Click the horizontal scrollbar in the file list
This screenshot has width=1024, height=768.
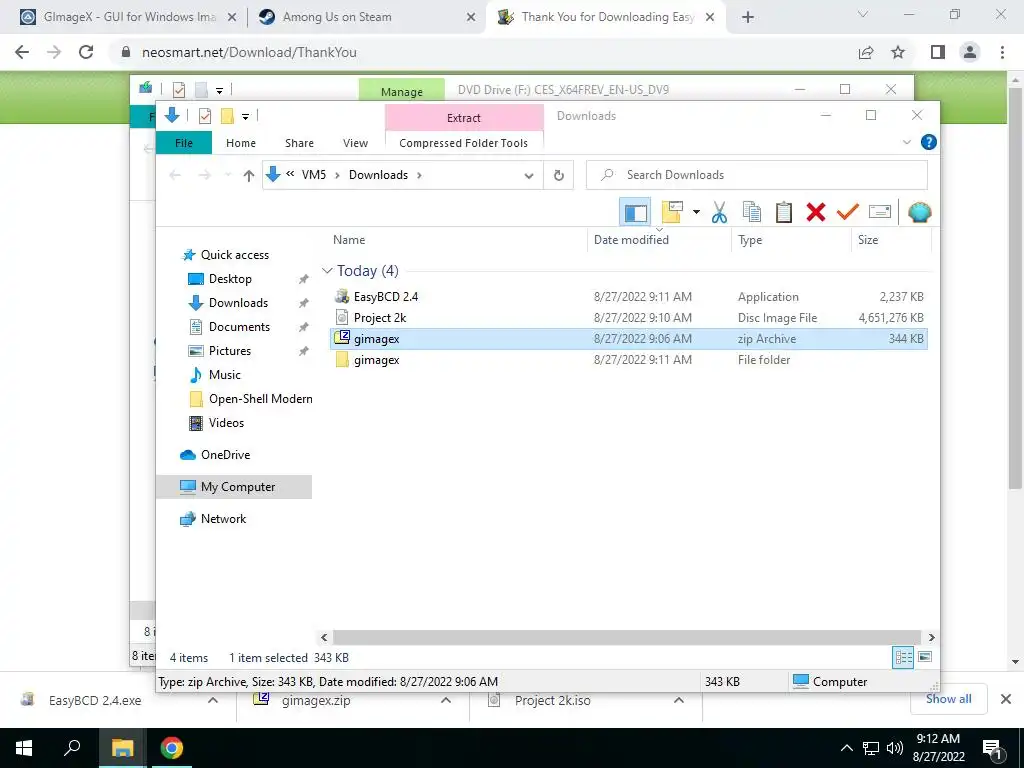(x=626, y=637)
